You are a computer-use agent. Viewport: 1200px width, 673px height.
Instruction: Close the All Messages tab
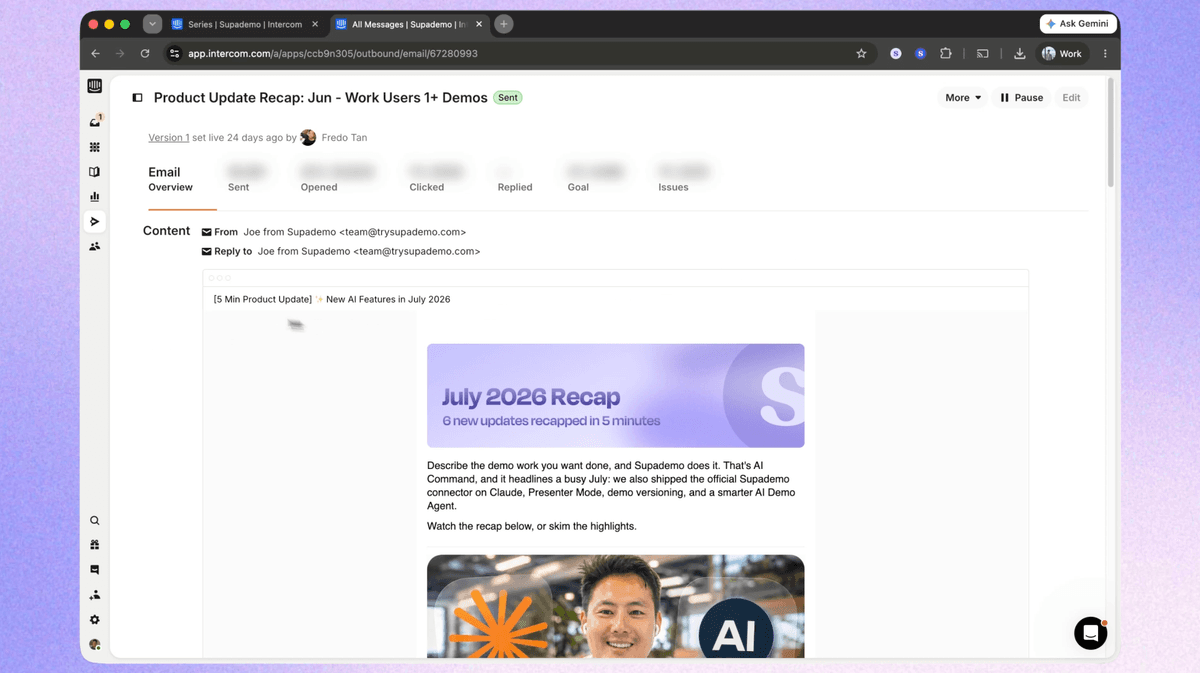pyautogui.click(x=478, y=24)
